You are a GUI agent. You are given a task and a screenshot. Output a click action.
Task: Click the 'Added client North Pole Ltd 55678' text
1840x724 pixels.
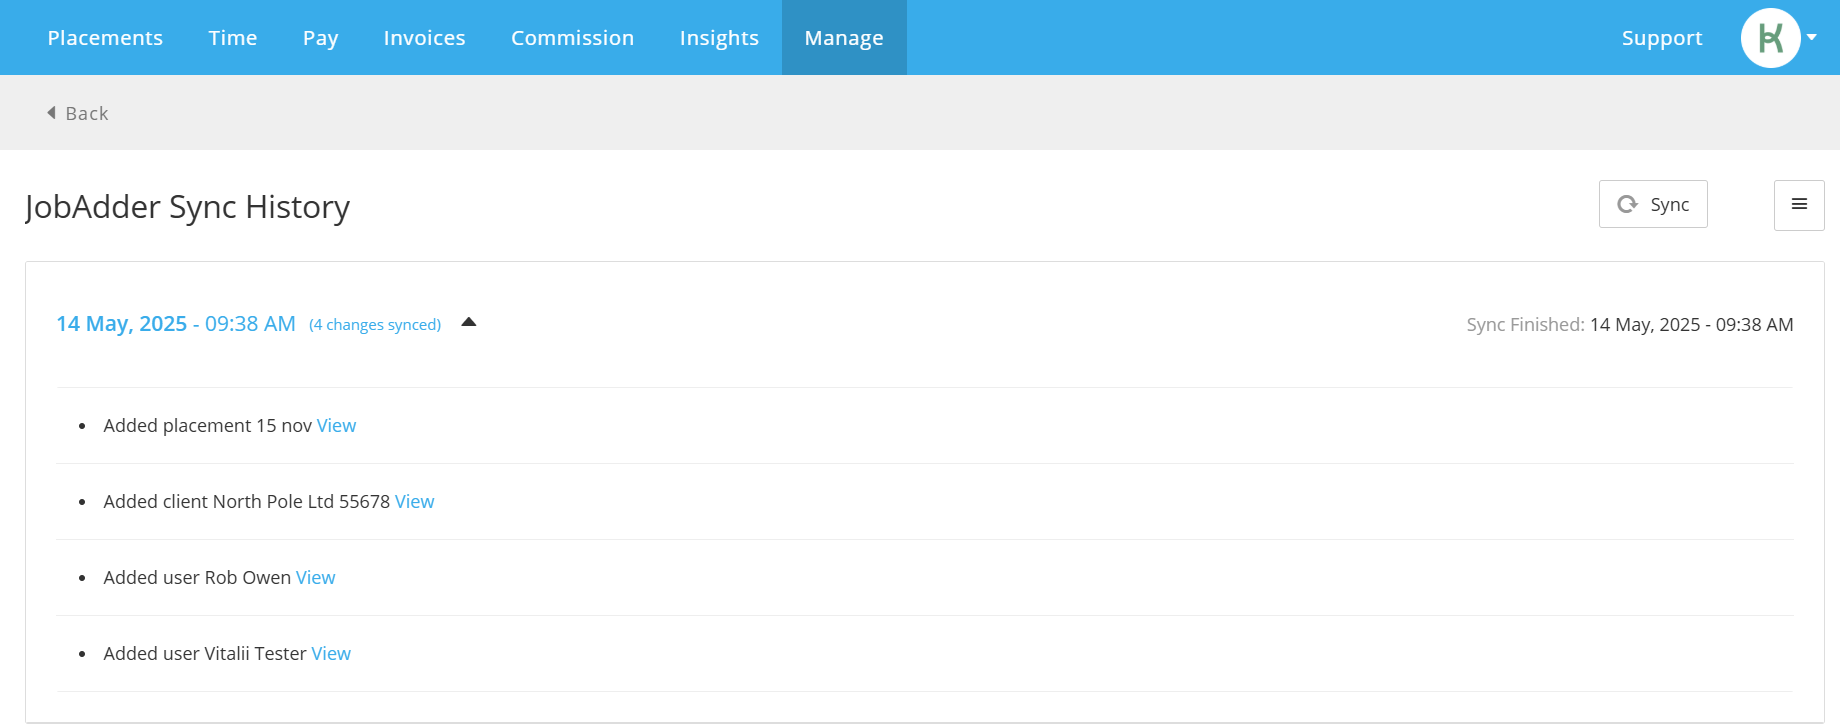pos(246,502)
